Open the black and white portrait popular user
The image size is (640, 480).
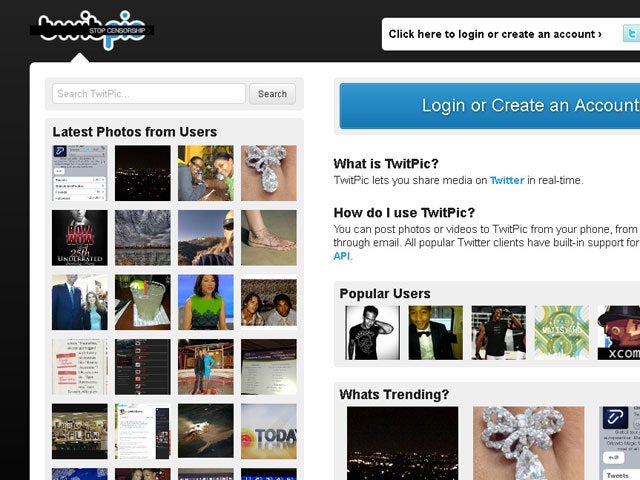tap(373, 333)
